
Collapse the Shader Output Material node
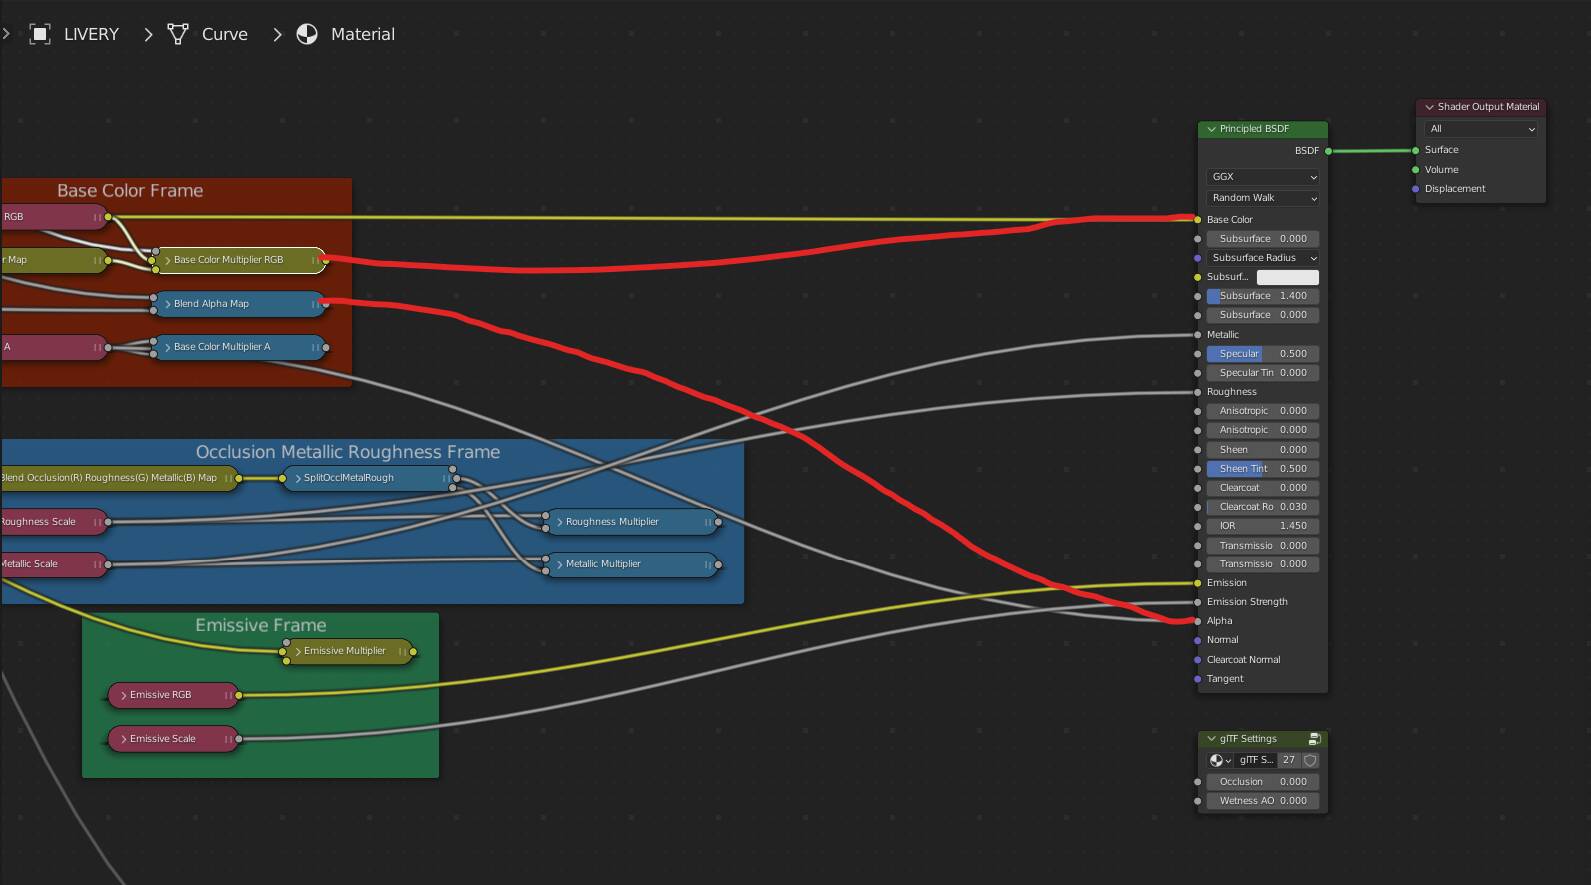tap(1429, 107)
